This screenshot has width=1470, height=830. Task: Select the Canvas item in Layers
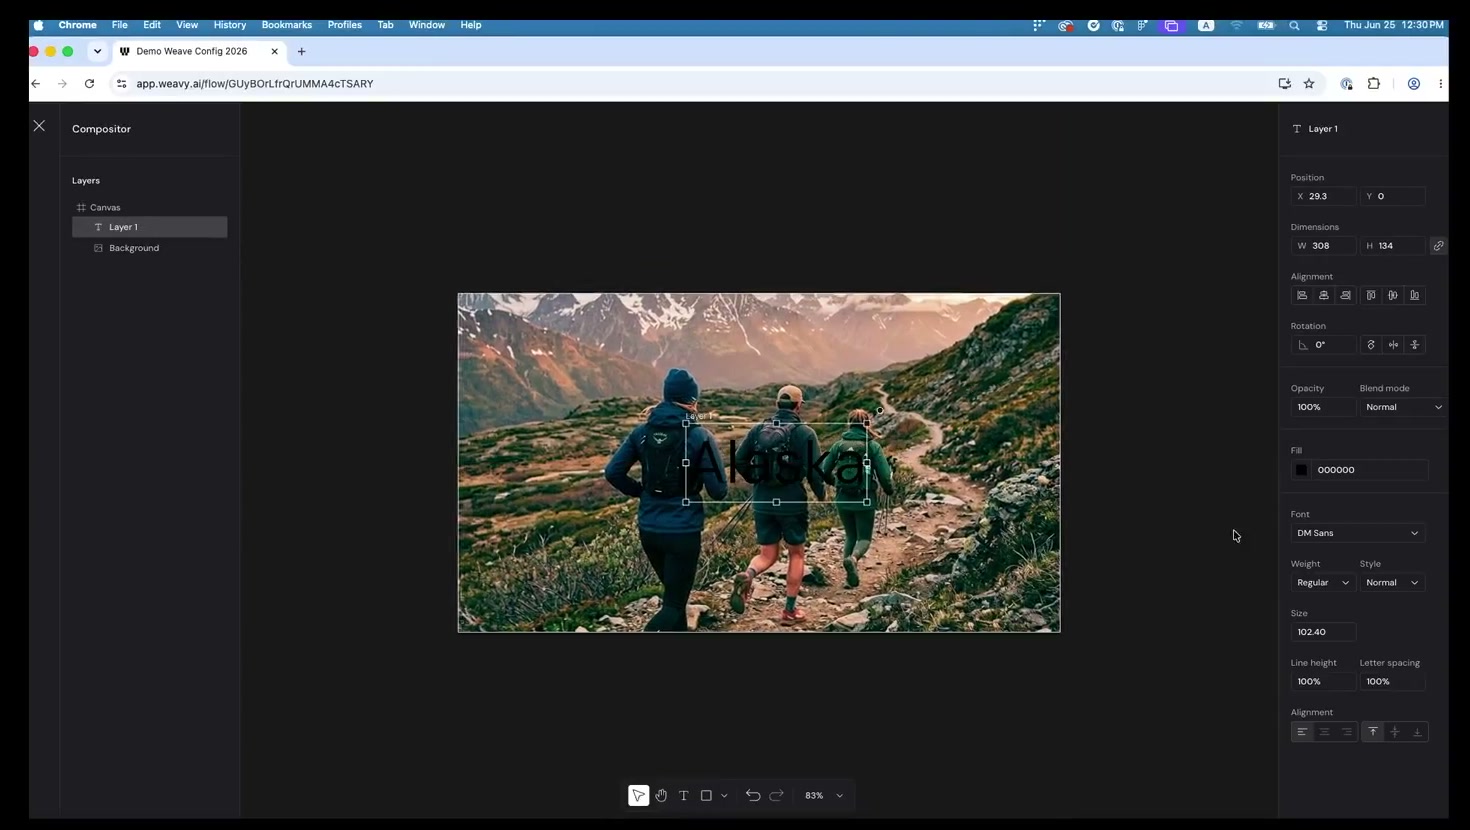(x=149, y=207)
